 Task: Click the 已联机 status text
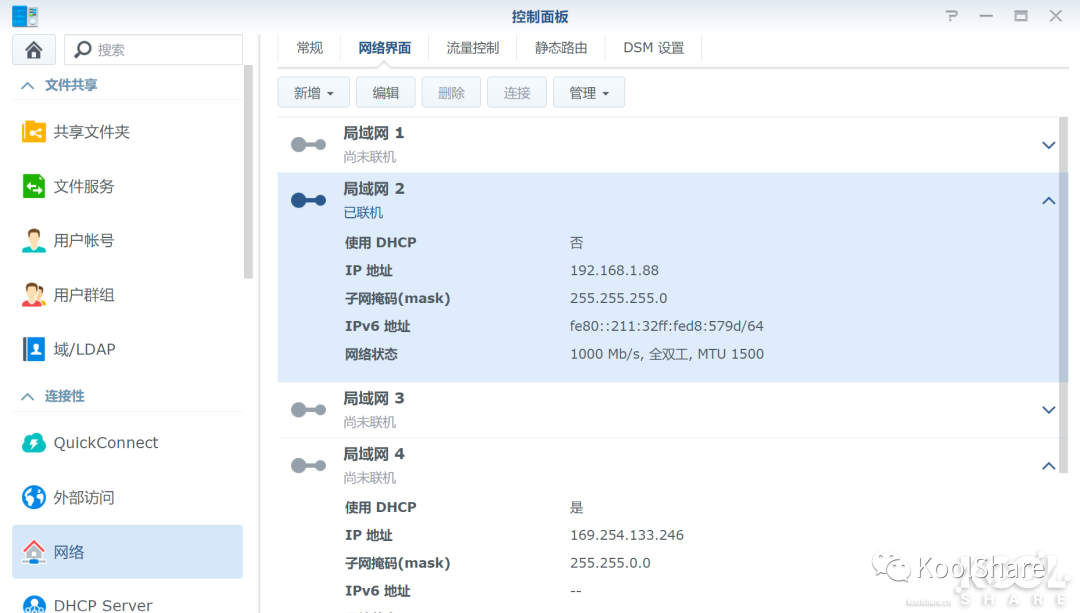tap(363, 213)
